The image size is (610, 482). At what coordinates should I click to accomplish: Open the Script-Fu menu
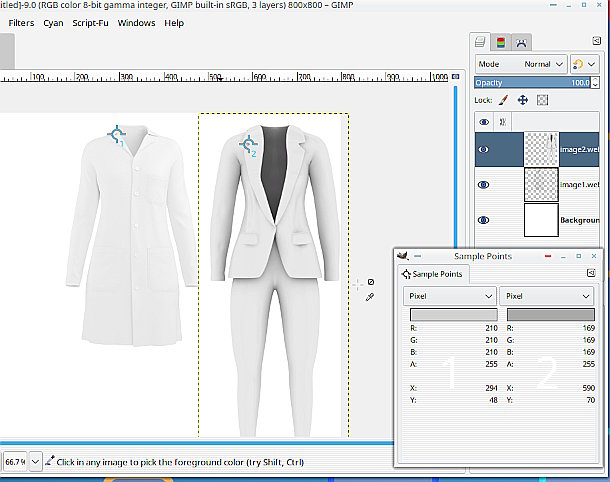(x=90, y=22)
